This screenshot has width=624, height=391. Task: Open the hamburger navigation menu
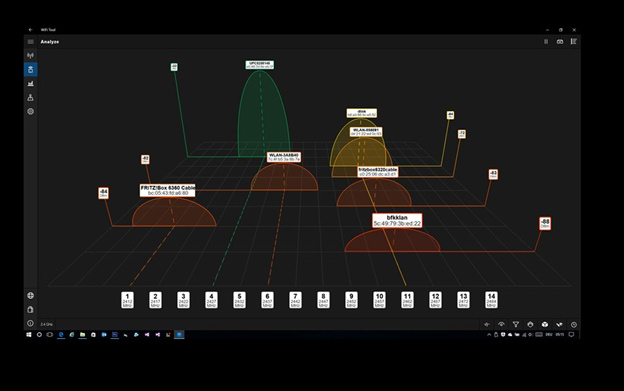tap(31, 42)
